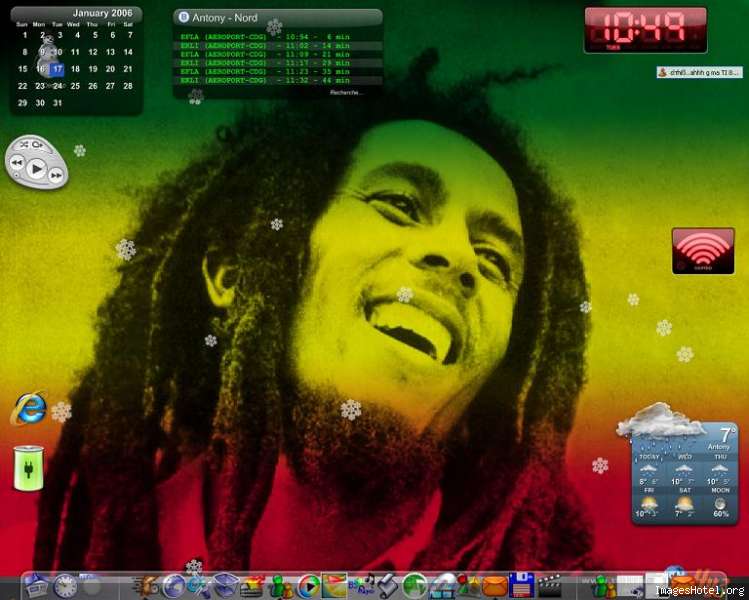The height and width of the screenshot is (600, 749).
Task: Open the script scroll dock icon
Action: [387, 586]
